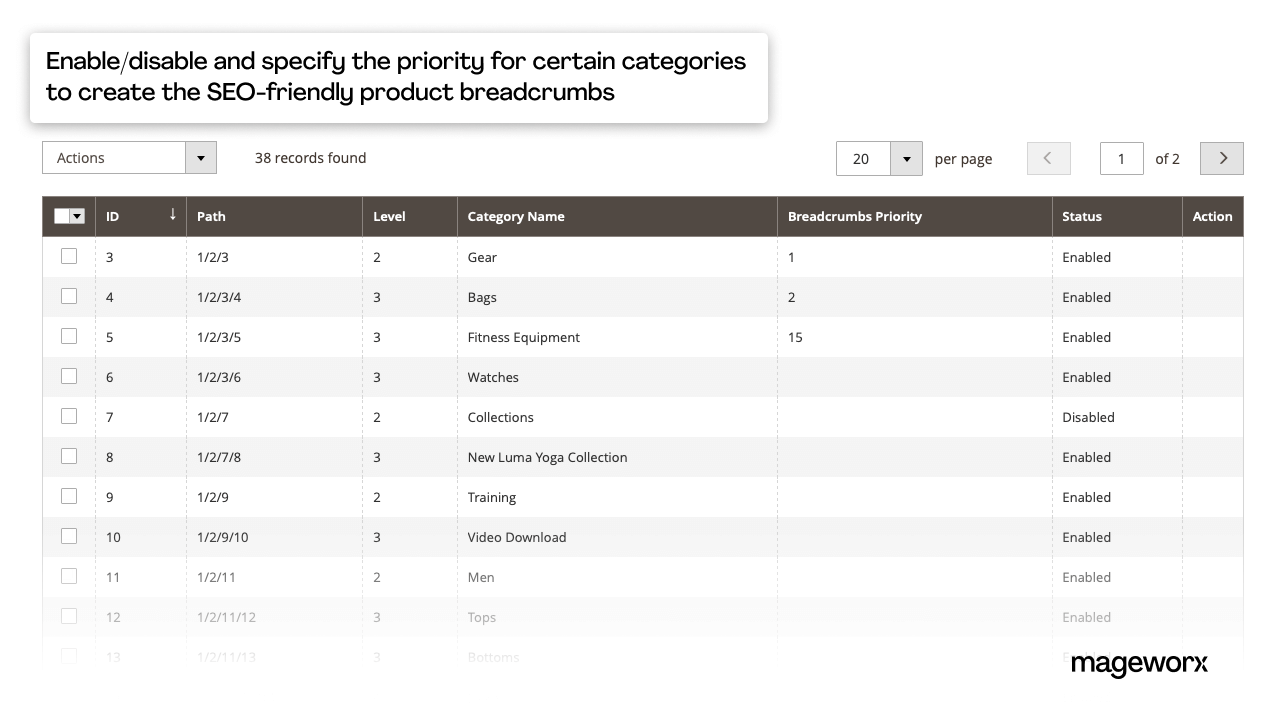Select all rows with the header checkbox
The width and height of the screenshot is (1288, 728).
point(61,215)
